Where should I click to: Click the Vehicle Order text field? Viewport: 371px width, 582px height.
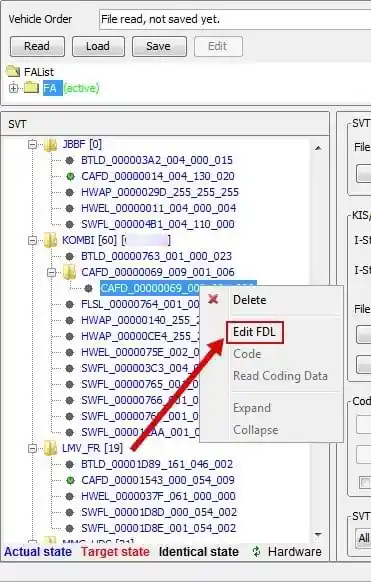235,19
